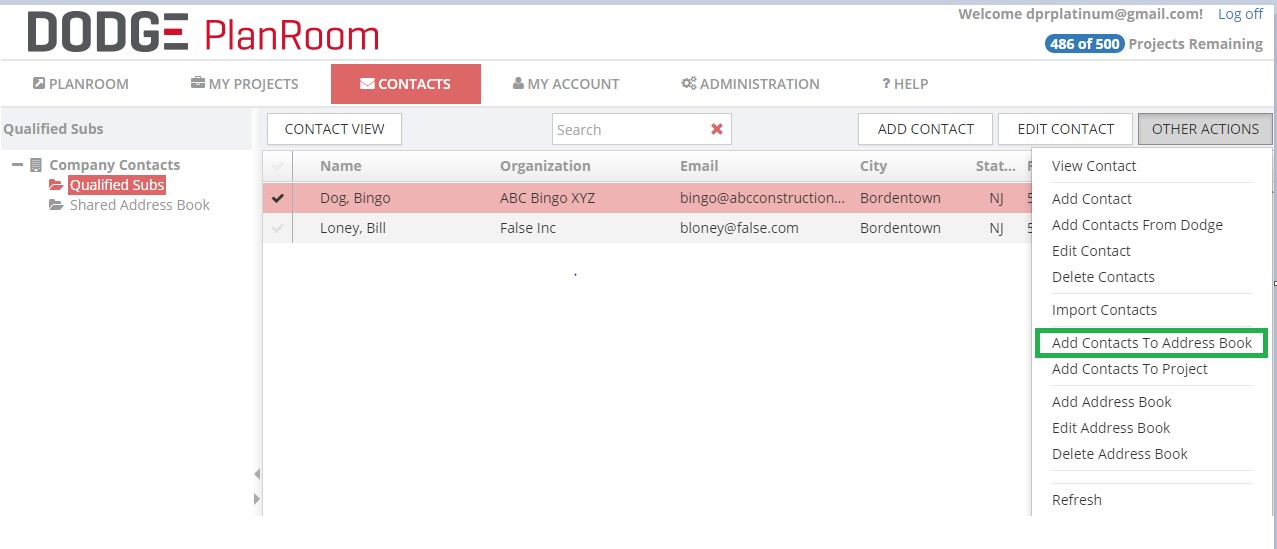Image resolution: width=1277 pixels, height=549 pixels.
Task: Click the Dodge PlanRoom logo
Action: click(x=203, y=33)
